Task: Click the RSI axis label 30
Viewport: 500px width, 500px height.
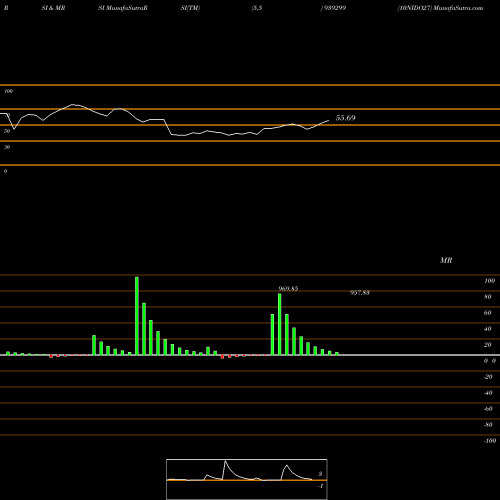Action: pos(7,147)
